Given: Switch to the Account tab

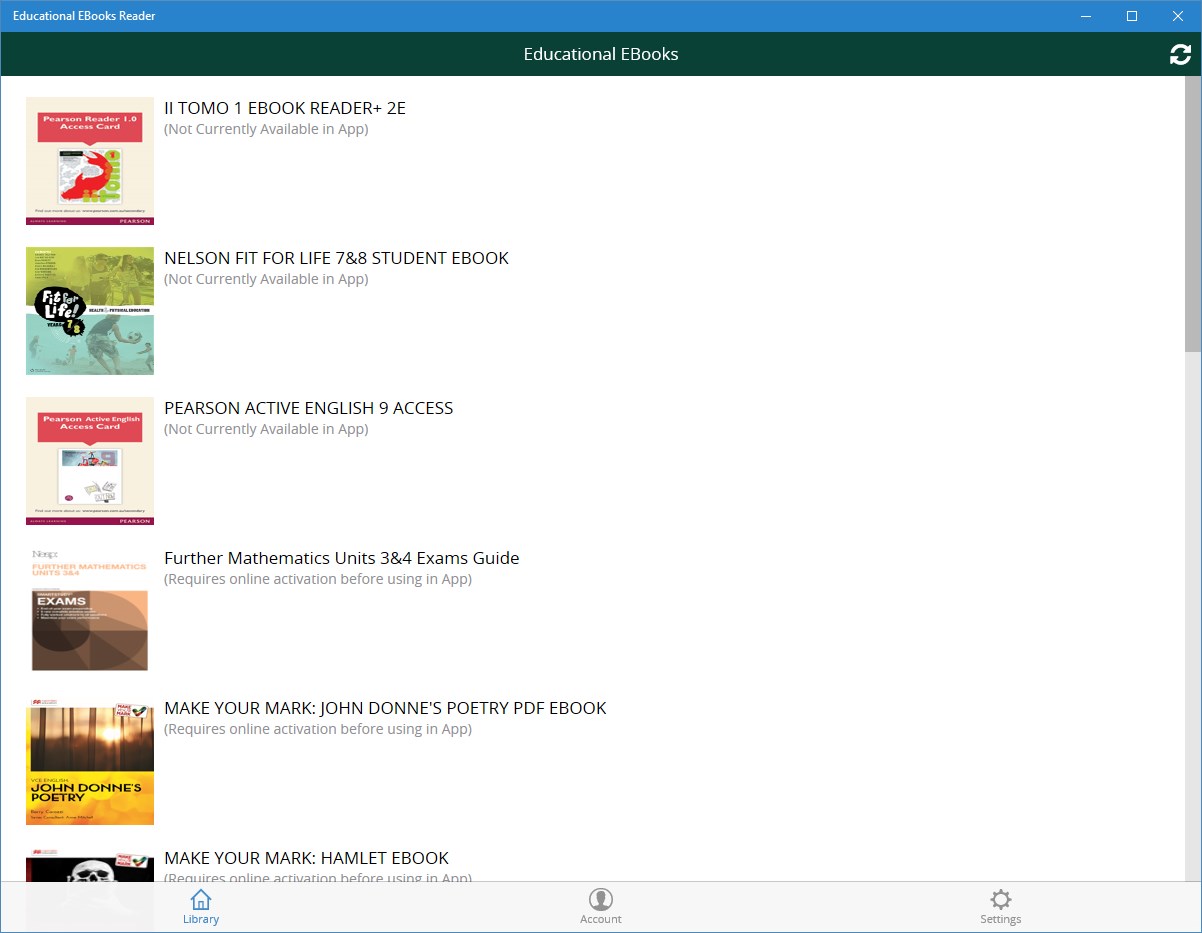Looking at the screenshot, I should coord(601,907).
